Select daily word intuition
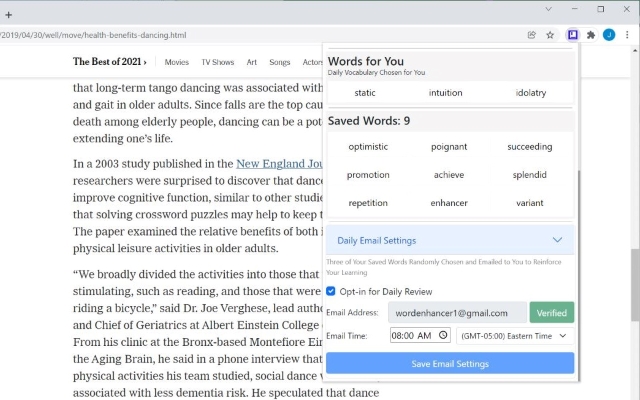The width and height of the screenshot is (640, 400). (x=445, y=93)
